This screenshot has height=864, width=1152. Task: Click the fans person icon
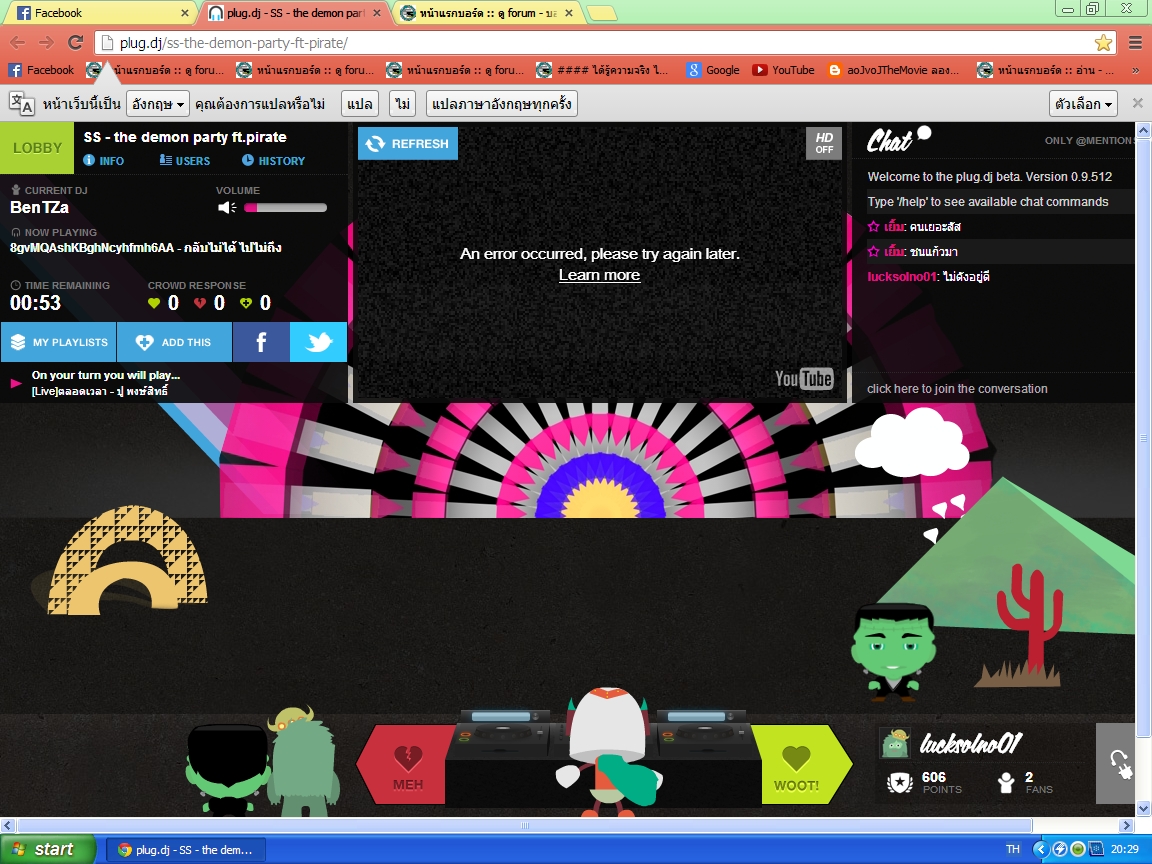(1007, 783)
